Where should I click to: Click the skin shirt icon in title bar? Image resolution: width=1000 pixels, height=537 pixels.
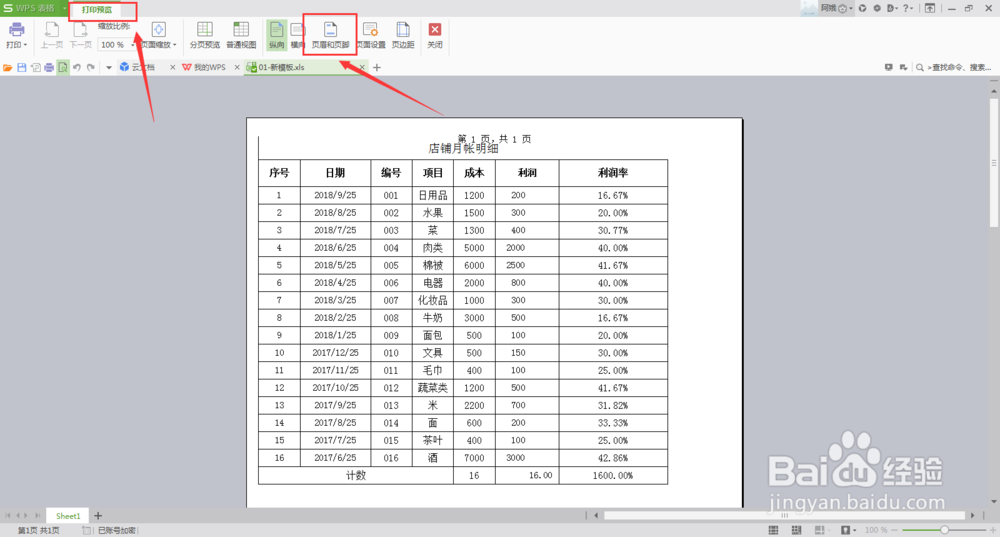coord(862,8)
